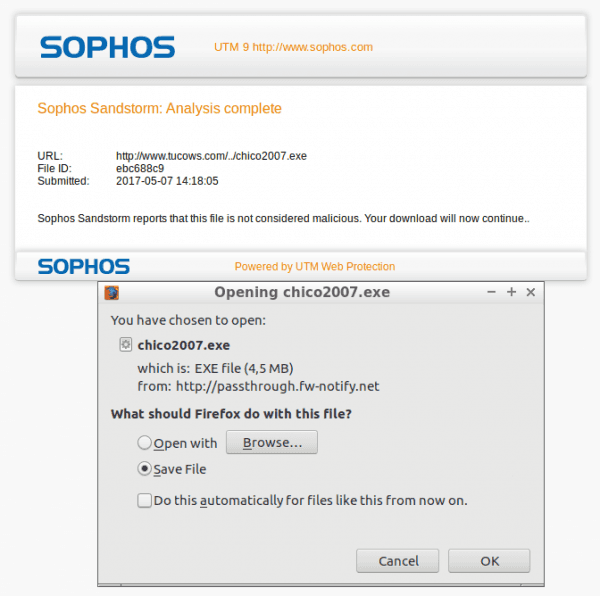Enable Do this automatically checkbox
This screenshot has height=596, width=600.
[144, 500]
